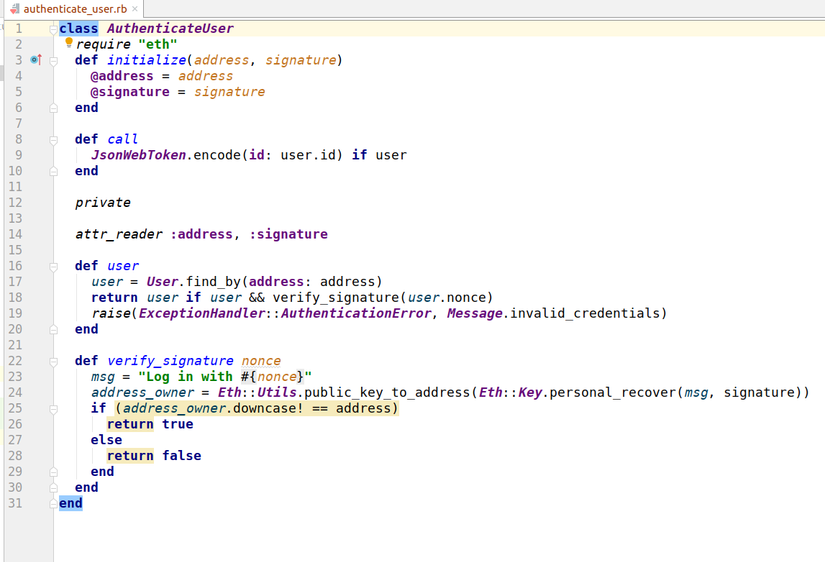This screenshot has width=825, height=562.
Task: Click JsonWebToken on line 9
Action: (138, 155)
